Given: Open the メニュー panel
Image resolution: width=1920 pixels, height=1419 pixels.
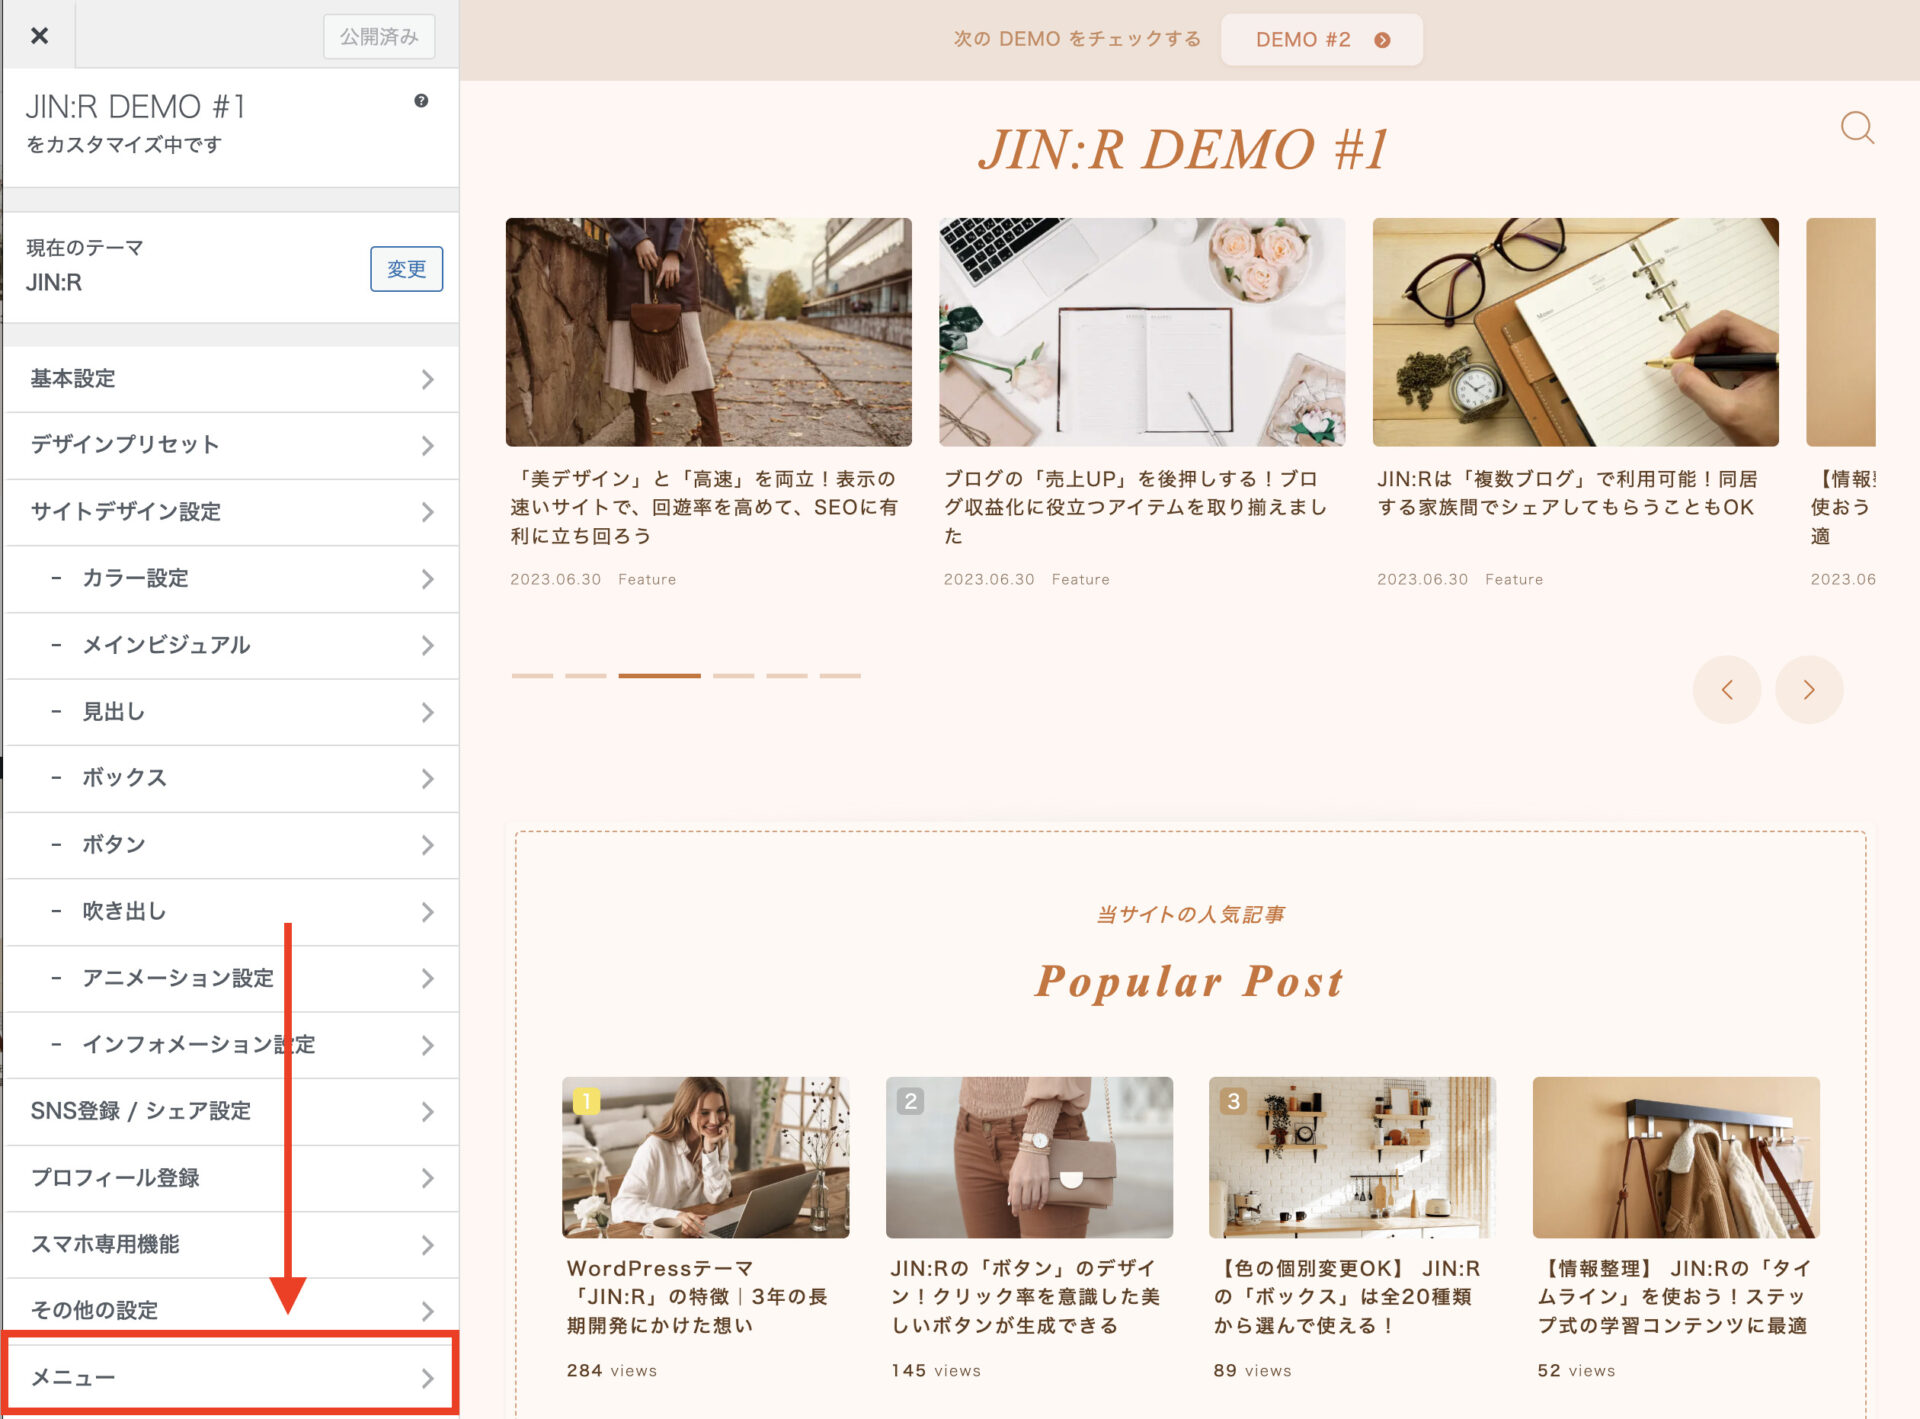Looking at the screenshot, I should pyautogui.click(x=232, y=1377).
